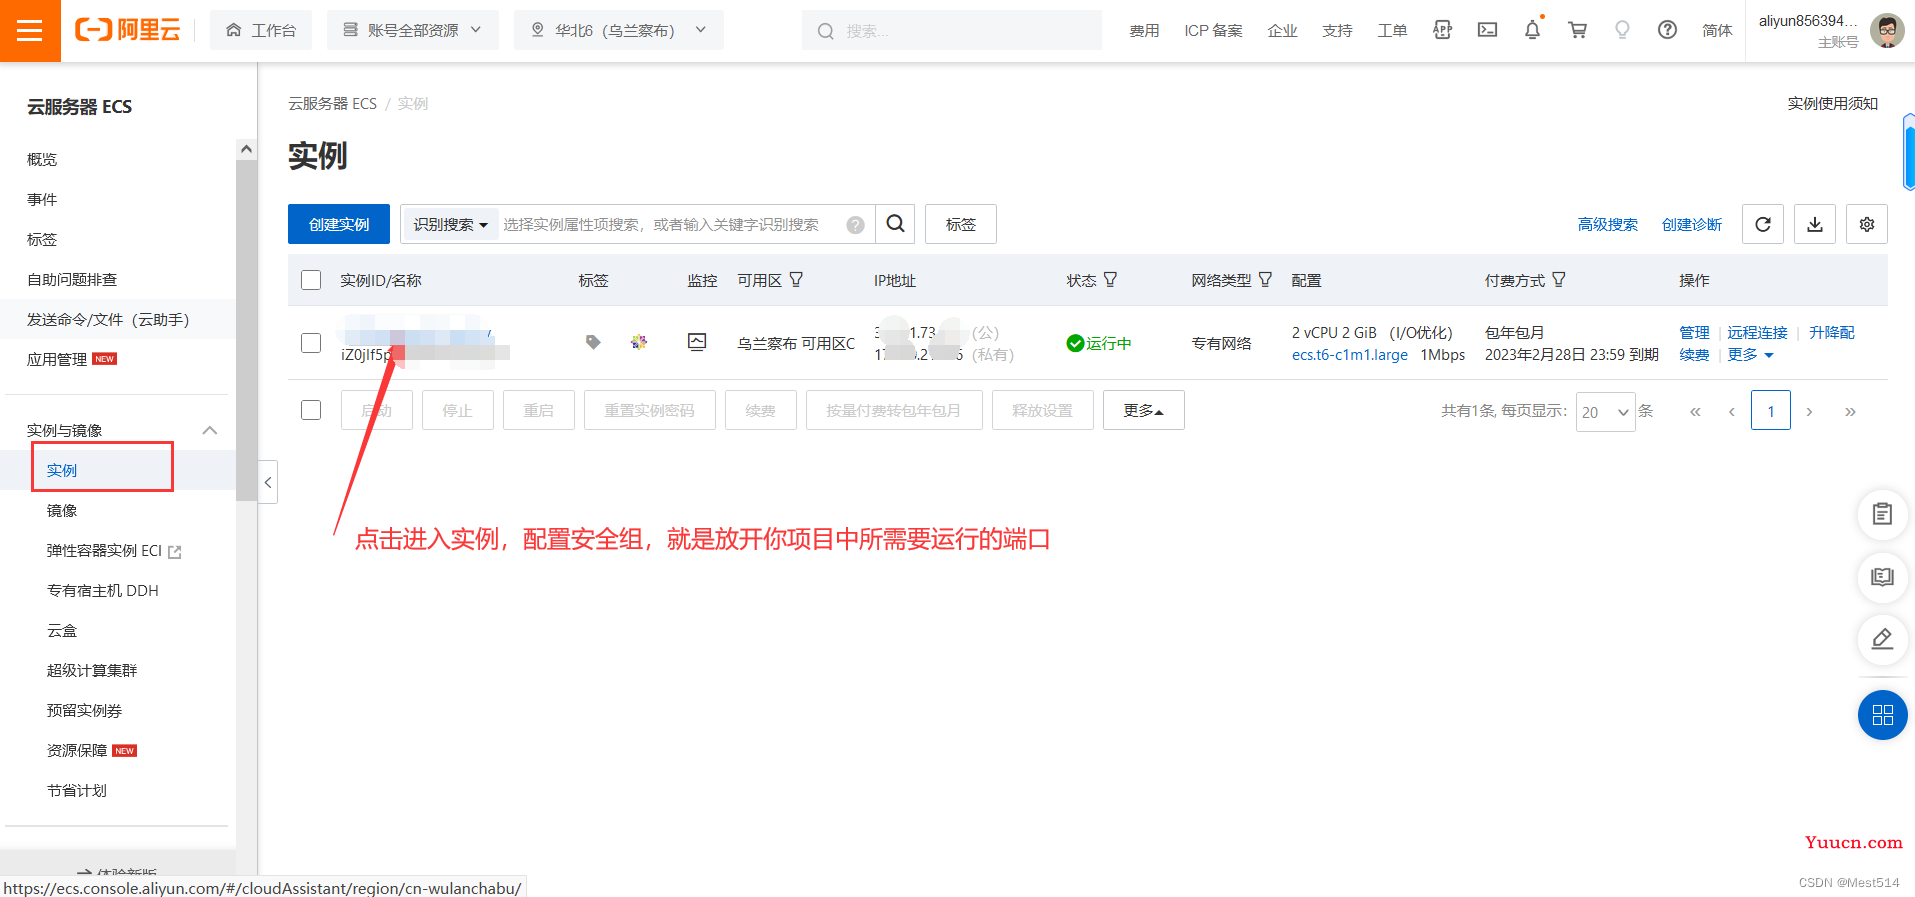Open bottom 更多 batch actions dropdown
The image size is (1915, 897).
click(x=1143, y=410)
